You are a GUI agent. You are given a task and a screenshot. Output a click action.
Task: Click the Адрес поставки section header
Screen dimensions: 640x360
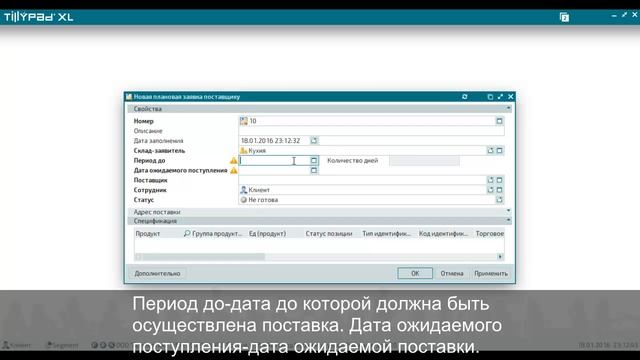(x=320, y=212)
